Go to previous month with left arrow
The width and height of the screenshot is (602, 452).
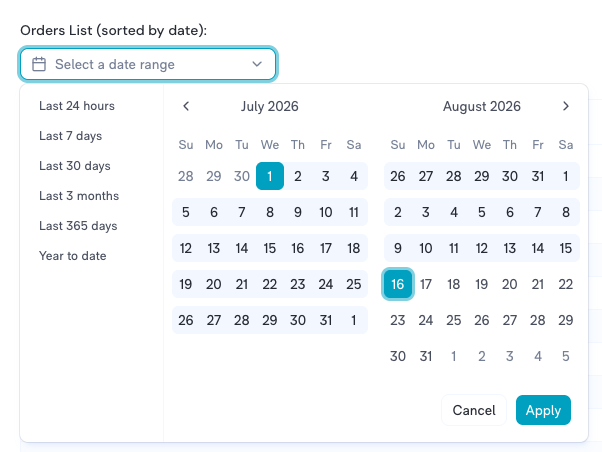[186, 106]
